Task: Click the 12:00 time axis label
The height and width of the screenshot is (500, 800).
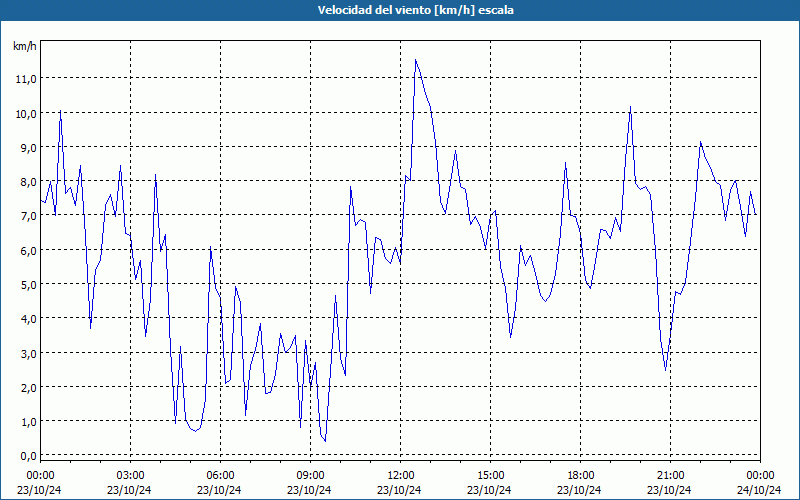Action: [401, 475]
